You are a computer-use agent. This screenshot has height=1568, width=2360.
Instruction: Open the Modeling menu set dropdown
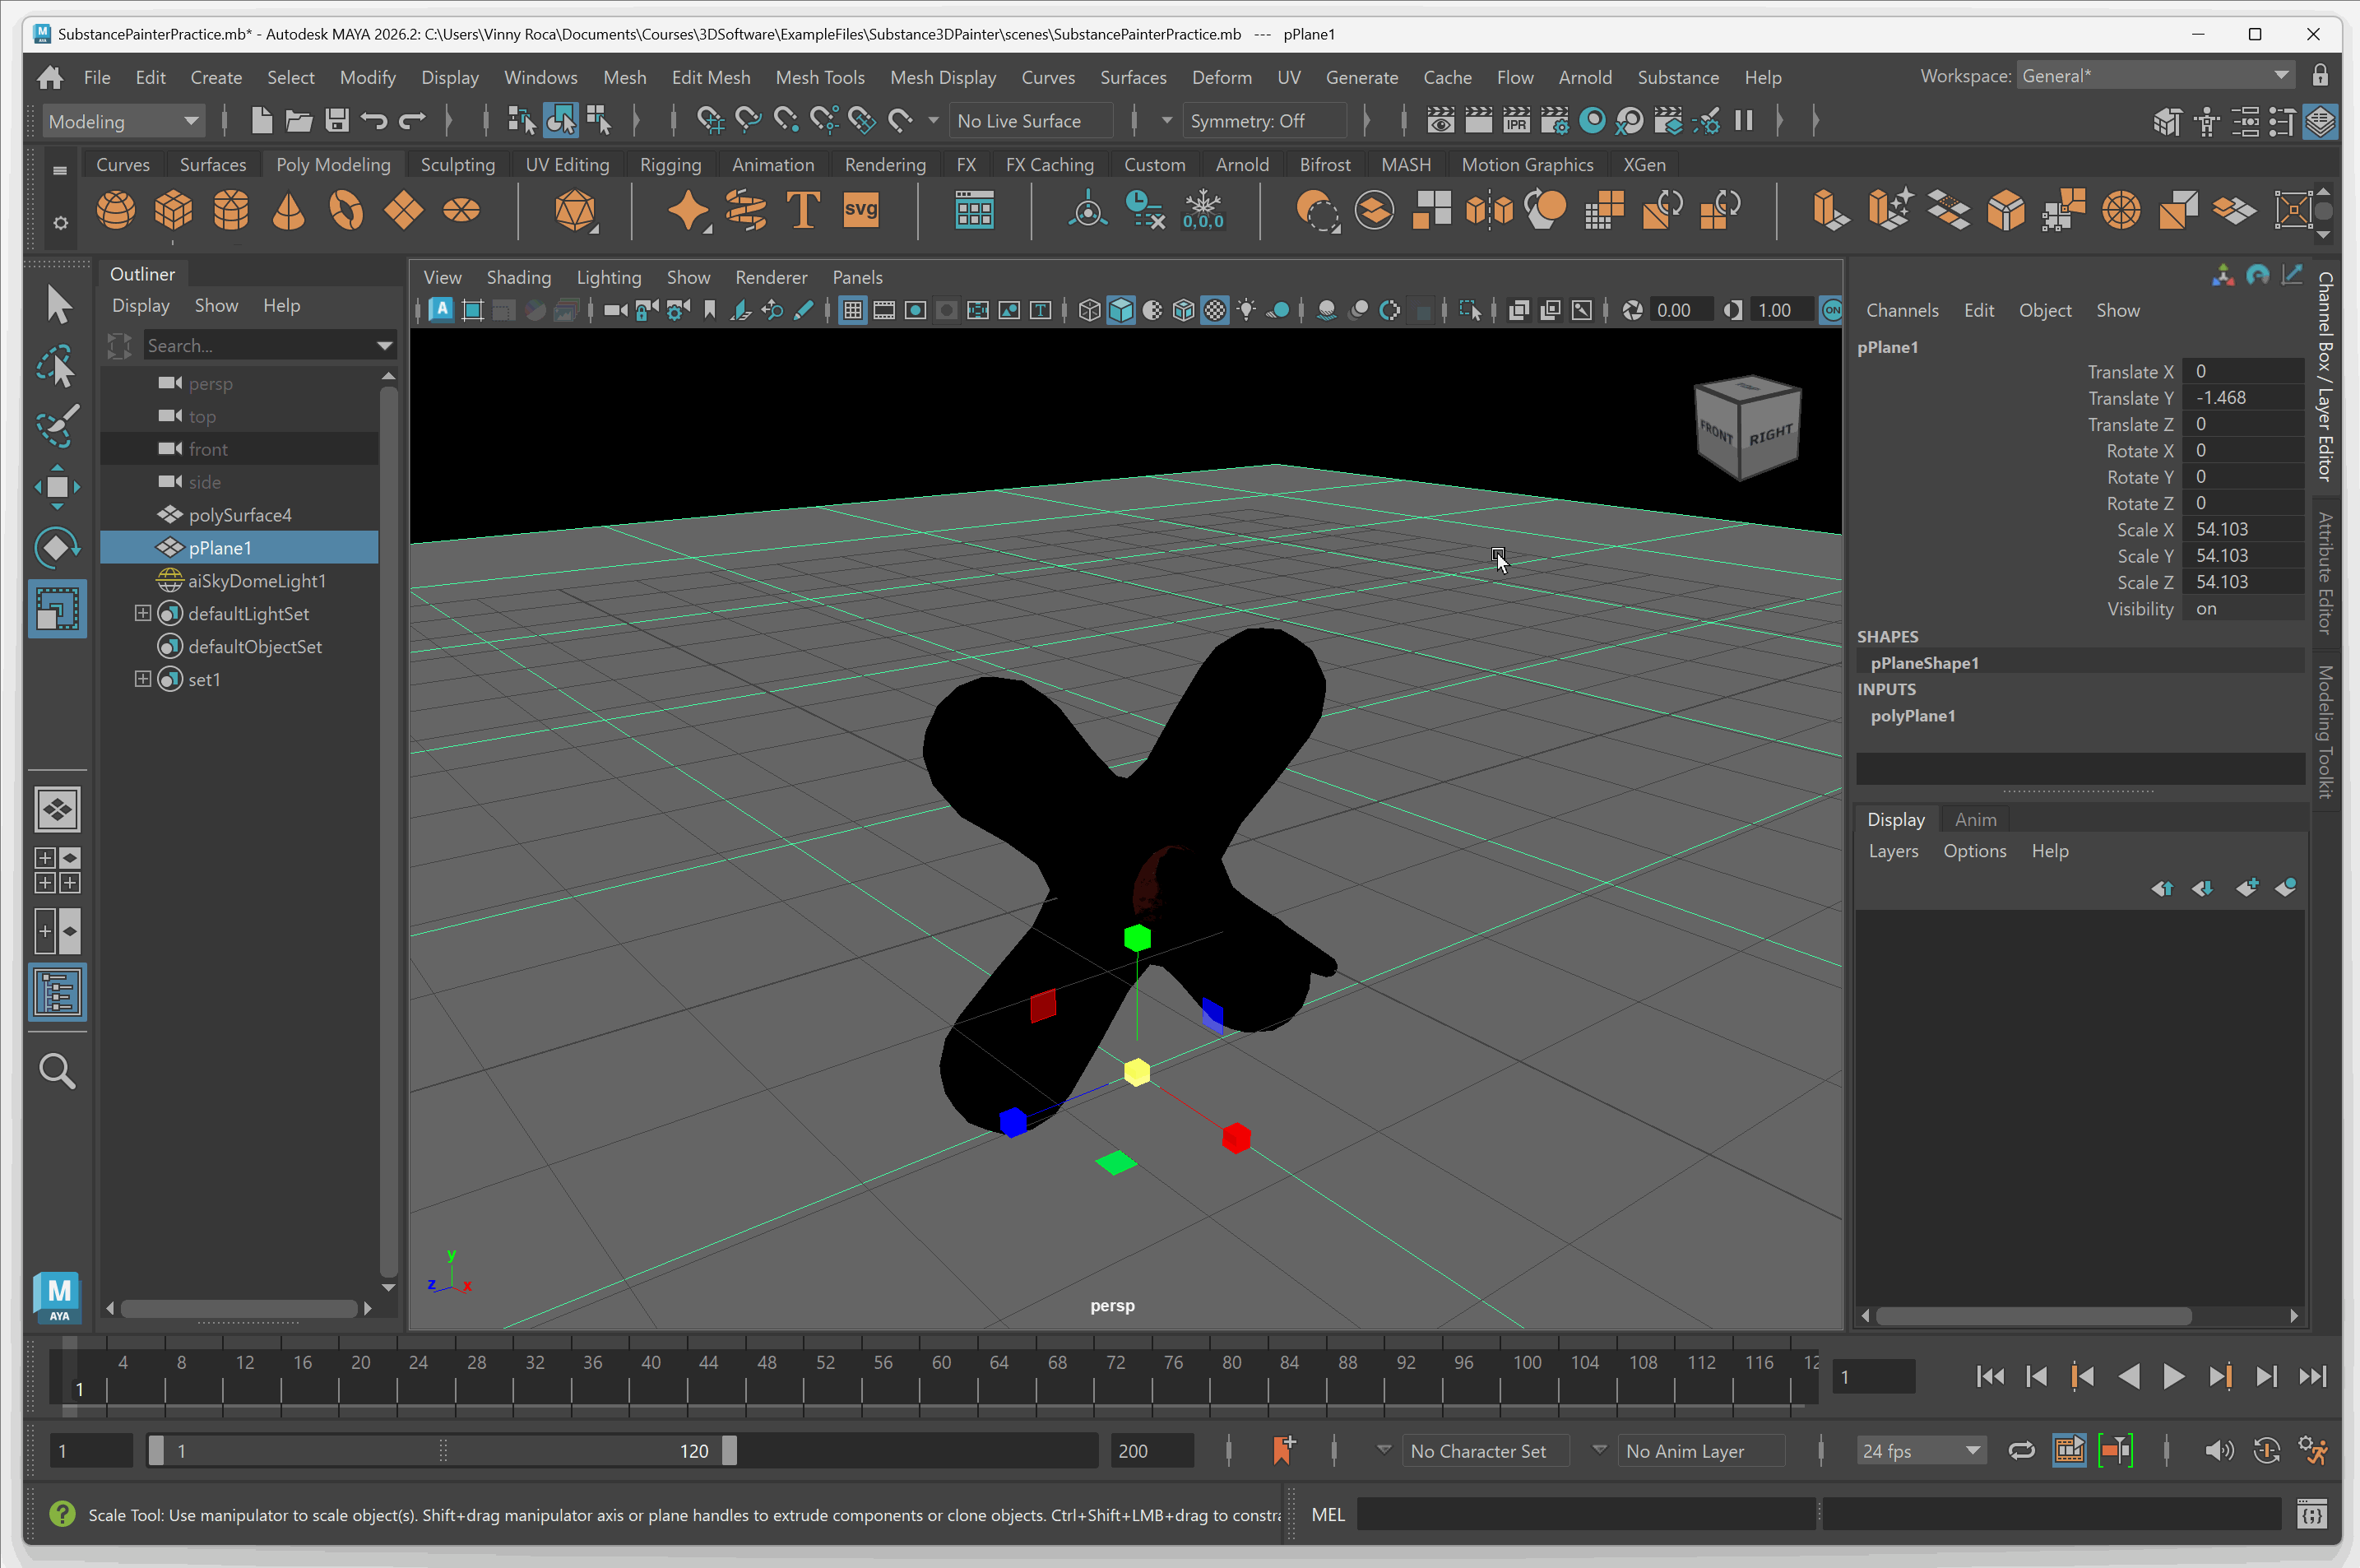[x=123, y=121]
